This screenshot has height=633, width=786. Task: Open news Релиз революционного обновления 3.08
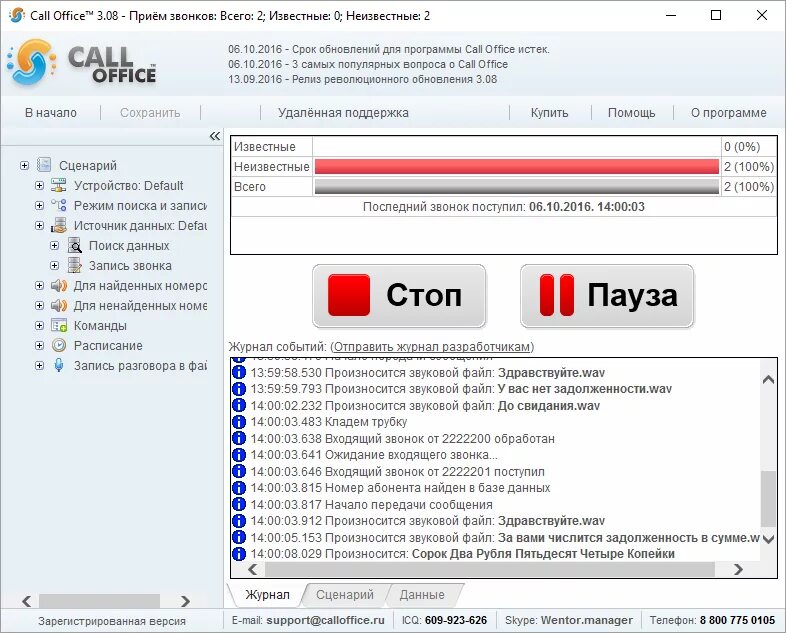(362, 79)
